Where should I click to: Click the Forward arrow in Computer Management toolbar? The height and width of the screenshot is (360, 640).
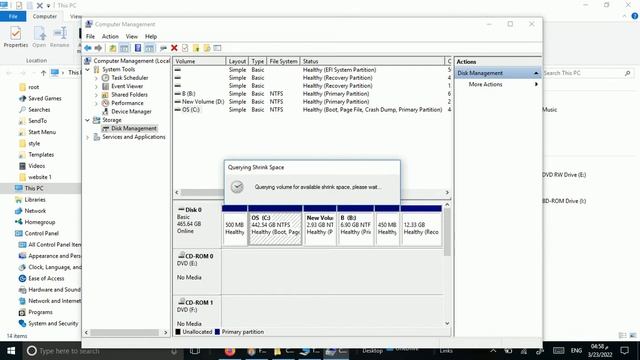coord(98,48)
